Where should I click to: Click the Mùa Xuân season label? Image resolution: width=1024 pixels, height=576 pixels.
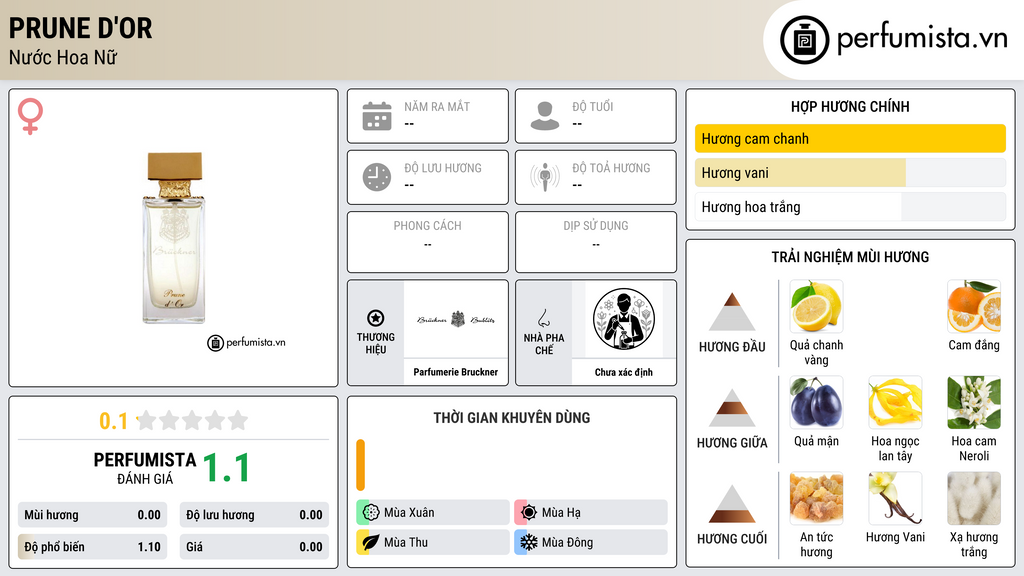[x=409, y=512]
